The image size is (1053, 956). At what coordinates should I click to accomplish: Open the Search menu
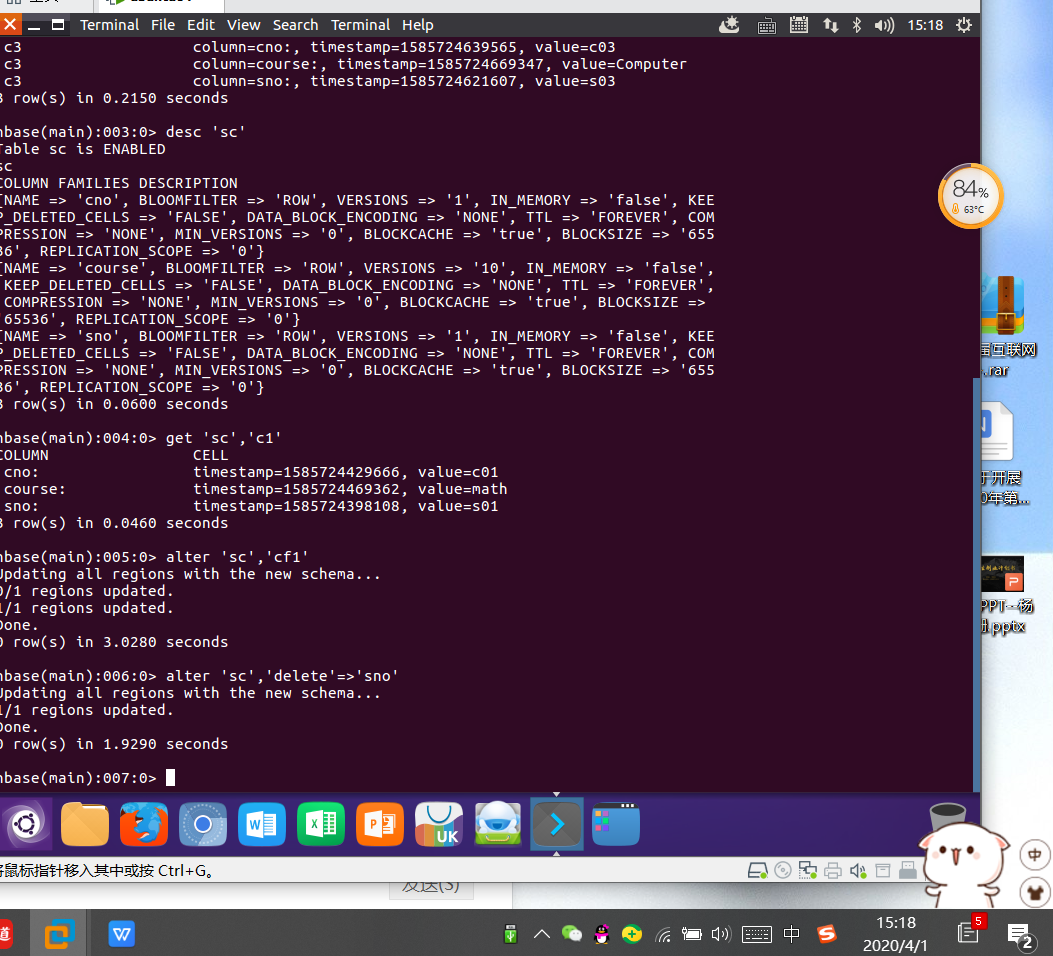(x=295, y=25)
